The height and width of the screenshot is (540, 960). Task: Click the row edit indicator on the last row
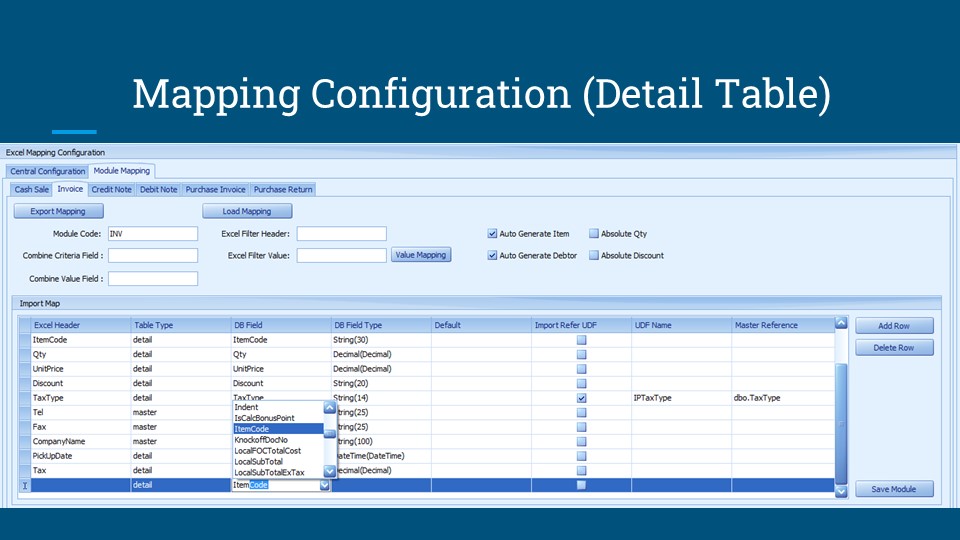[25, 485]
